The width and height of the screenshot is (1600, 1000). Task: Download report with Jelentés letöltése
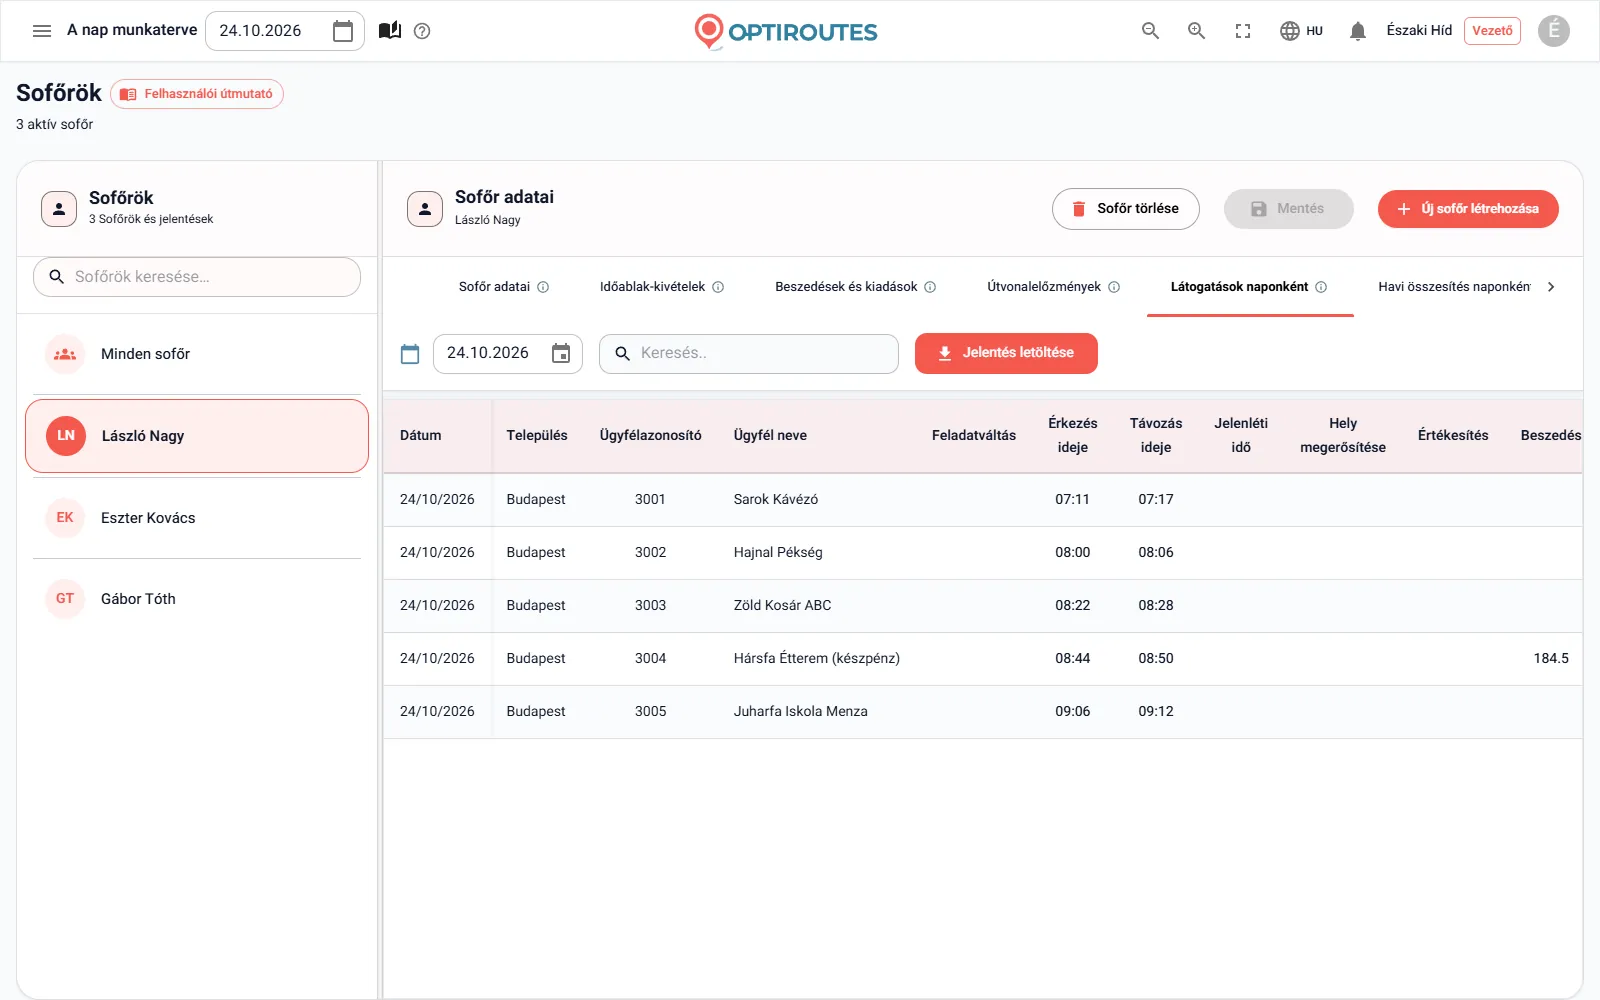pos(1006,353)
